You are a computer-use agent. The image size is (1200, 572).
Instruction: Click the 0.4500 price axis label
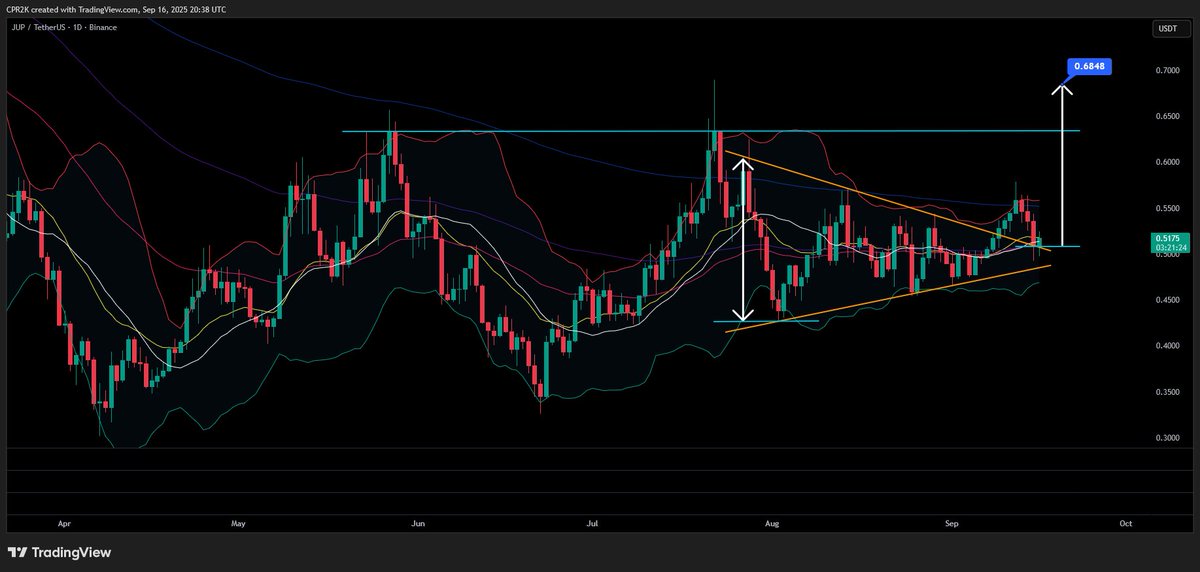[x=1167, y=300]
